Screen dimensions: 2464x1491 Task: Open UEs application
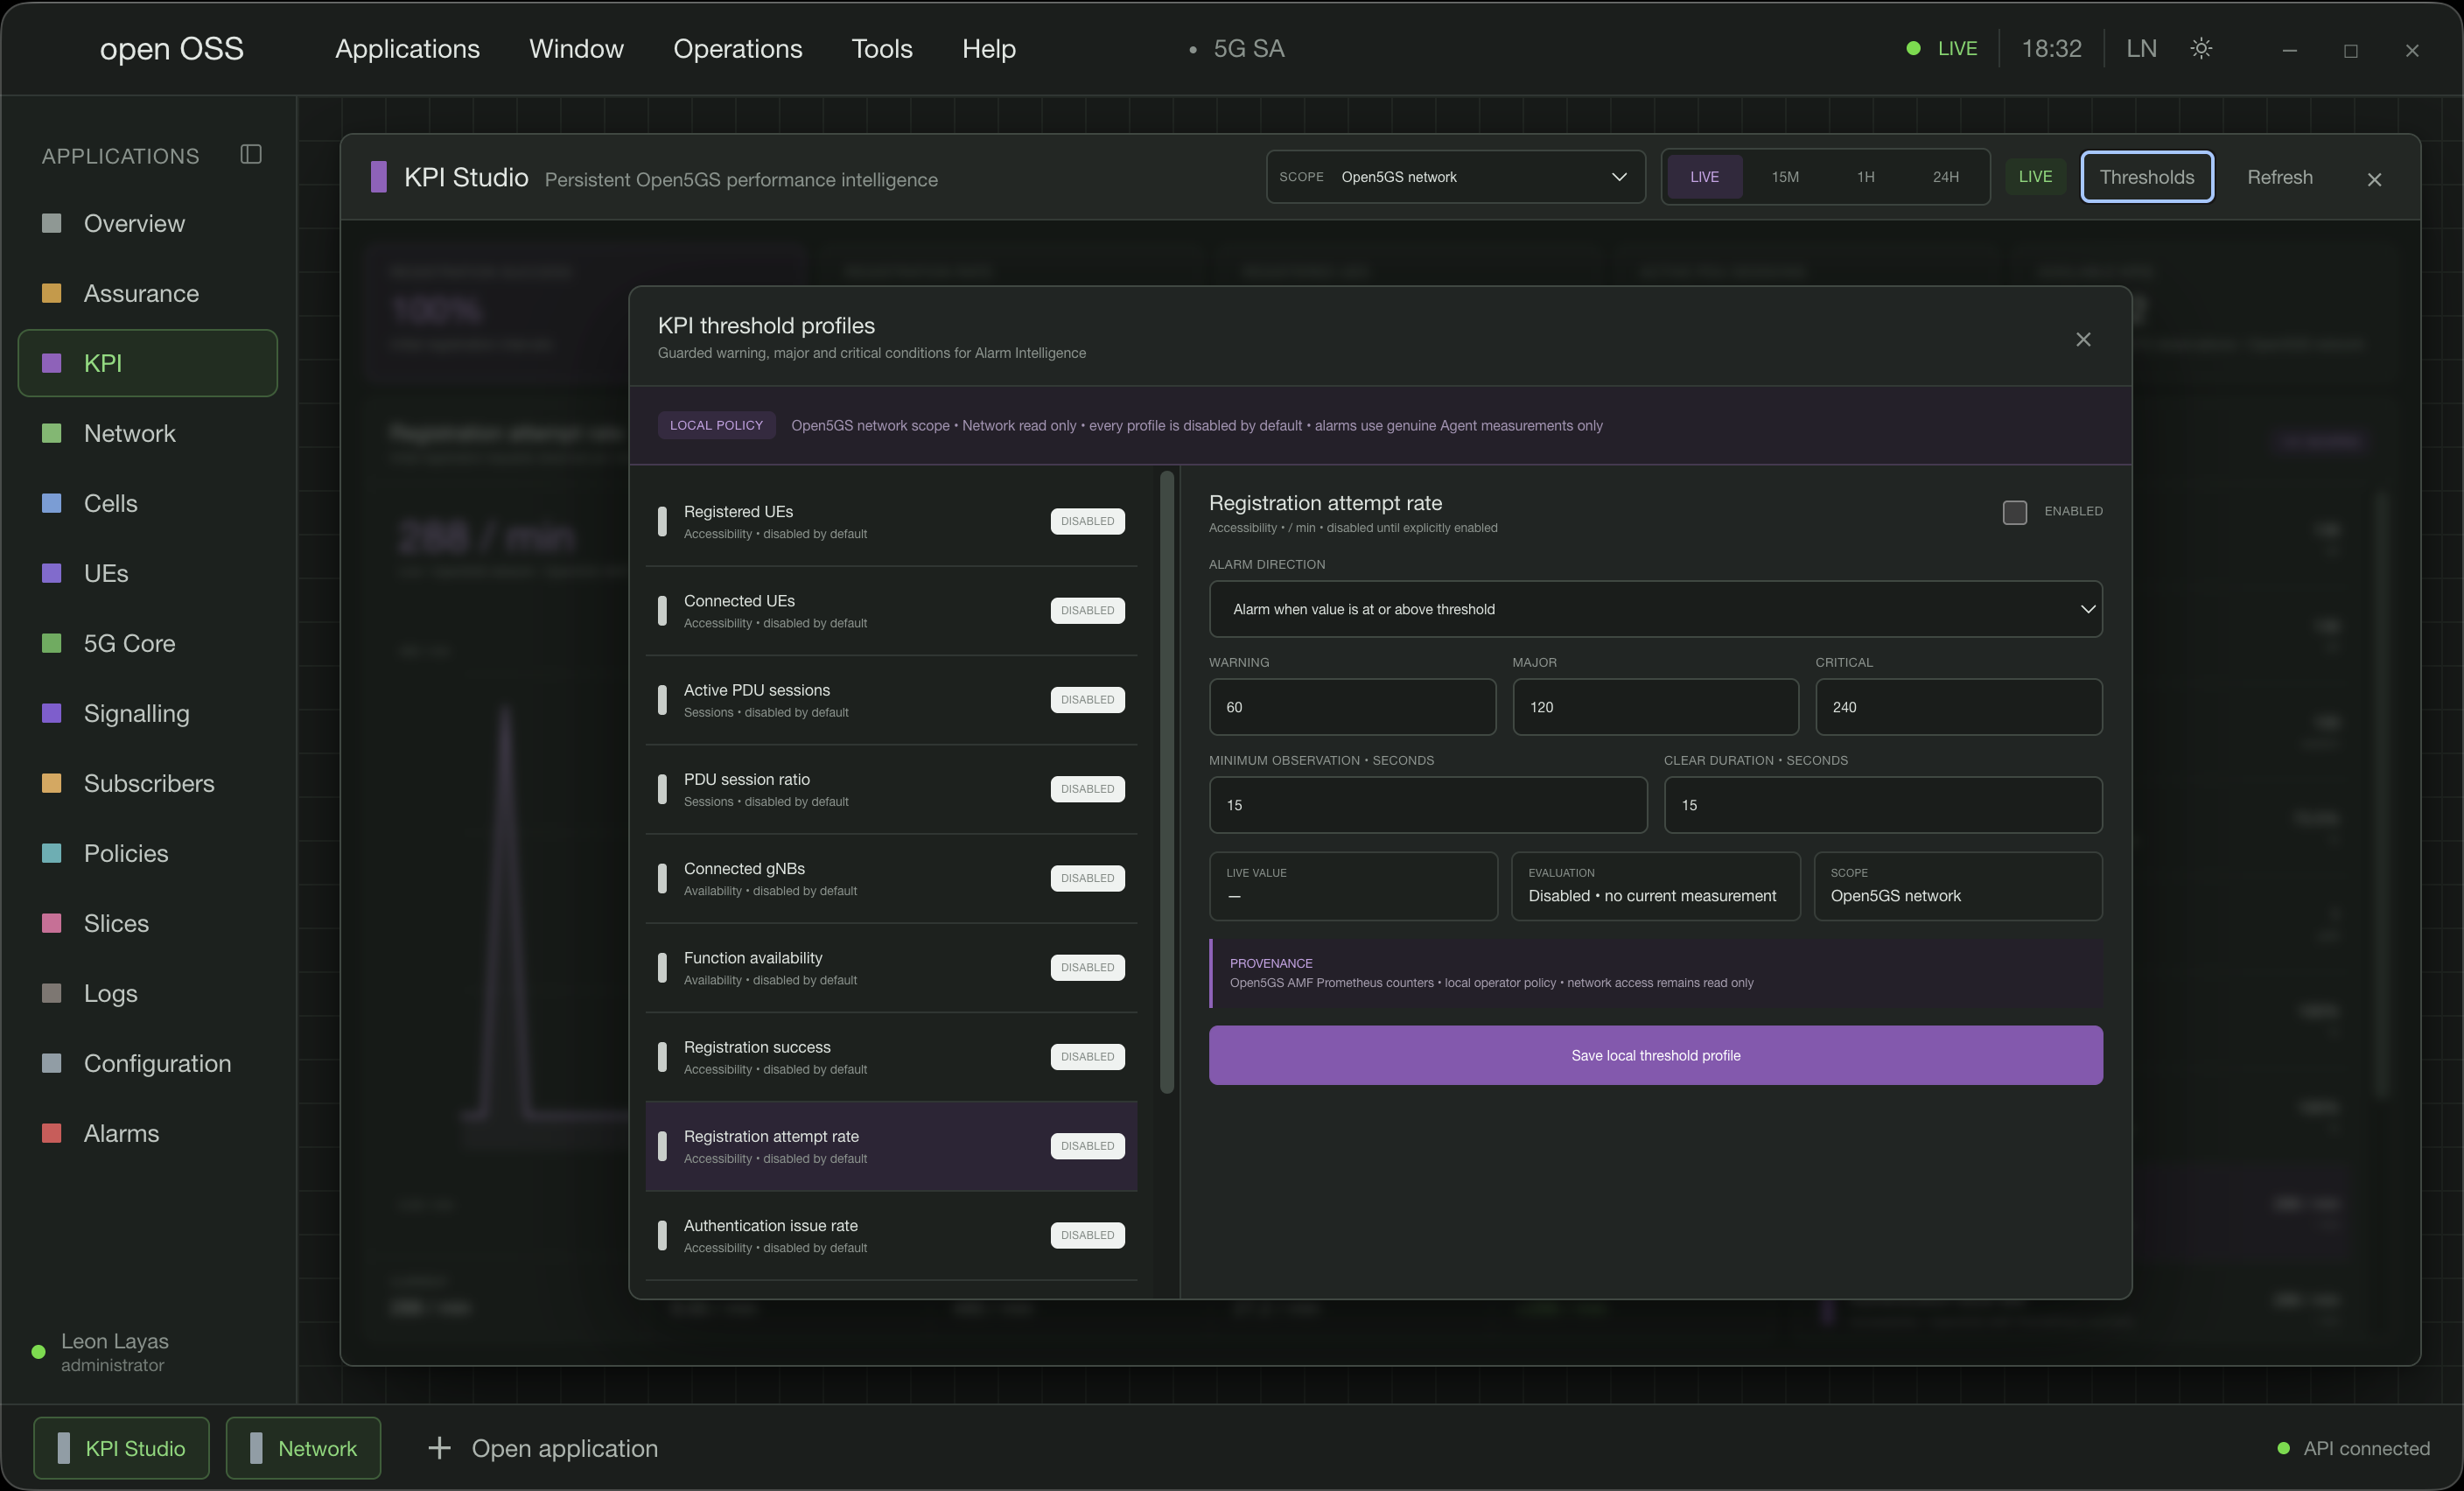pos(148,573)
